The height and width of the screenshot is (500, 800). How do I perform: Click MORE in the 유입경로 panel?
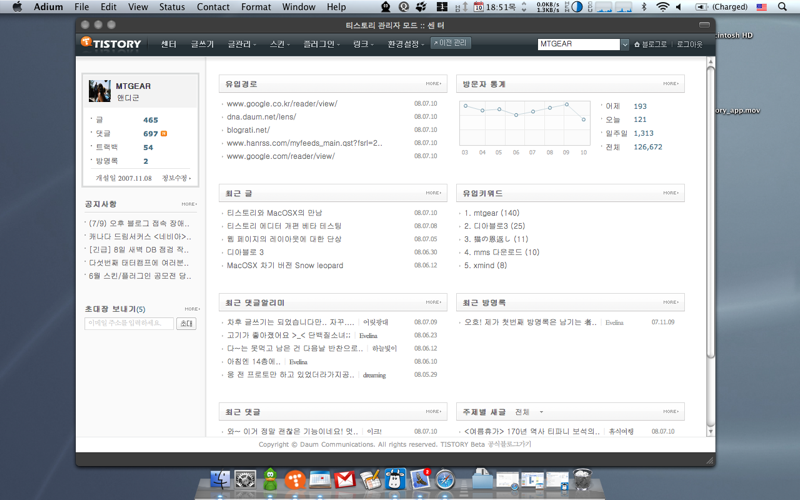(x=434, y=84)
